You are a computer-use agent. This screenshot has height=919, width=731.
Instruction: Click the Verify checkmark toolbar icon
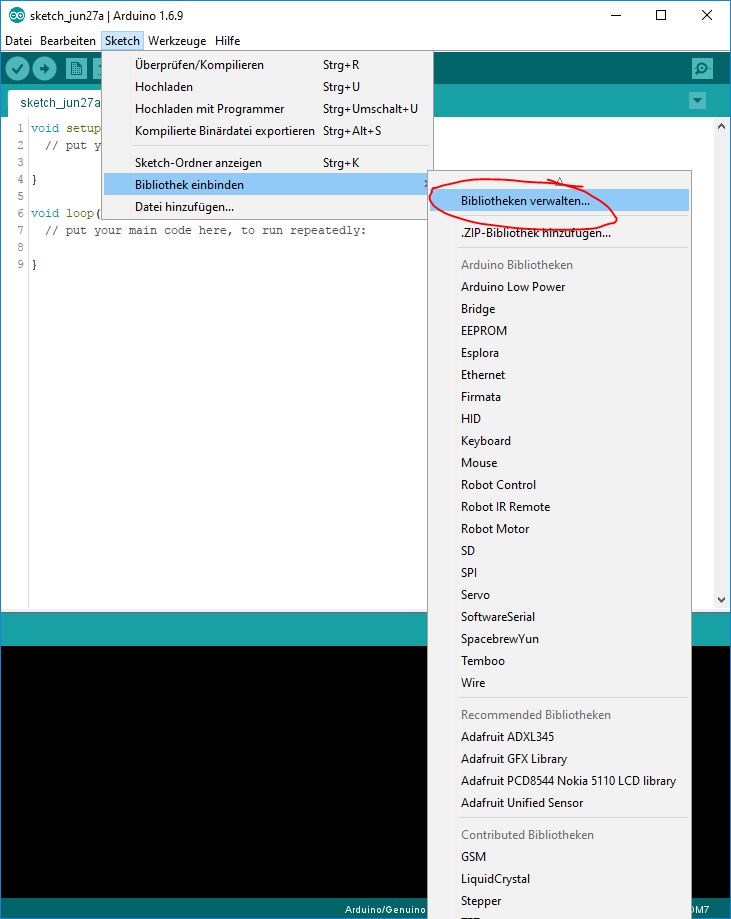(x=17, y=68)
